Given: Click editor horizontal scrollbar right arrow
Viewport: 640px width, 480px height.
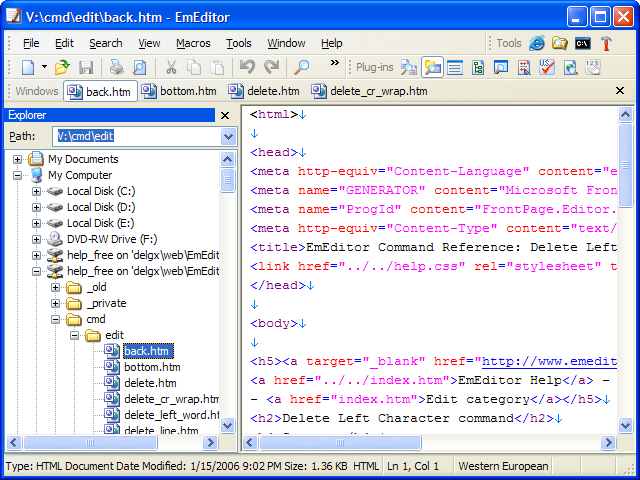Looking at the screenshot, I should point(608,442).
